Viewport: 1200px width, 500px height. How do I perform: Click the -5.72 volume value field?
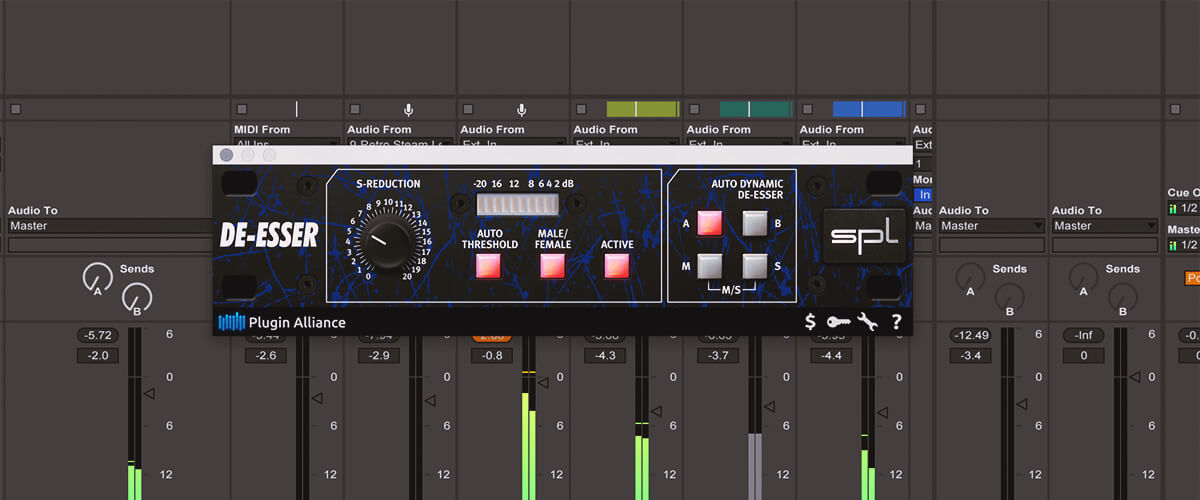(x=98, y=336)
